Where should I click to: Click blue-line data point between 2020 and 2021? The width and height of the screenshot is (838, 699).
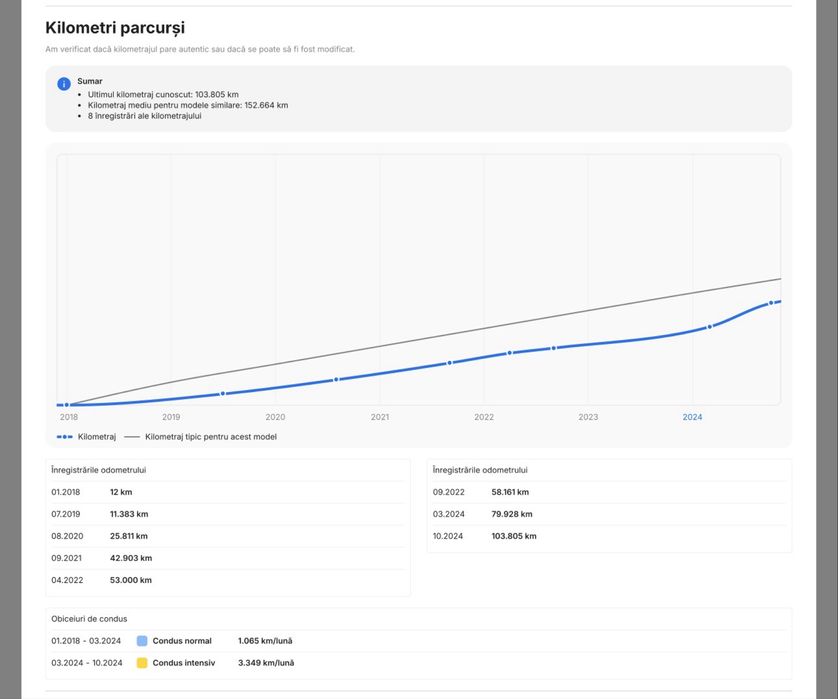tap(336, 380)
